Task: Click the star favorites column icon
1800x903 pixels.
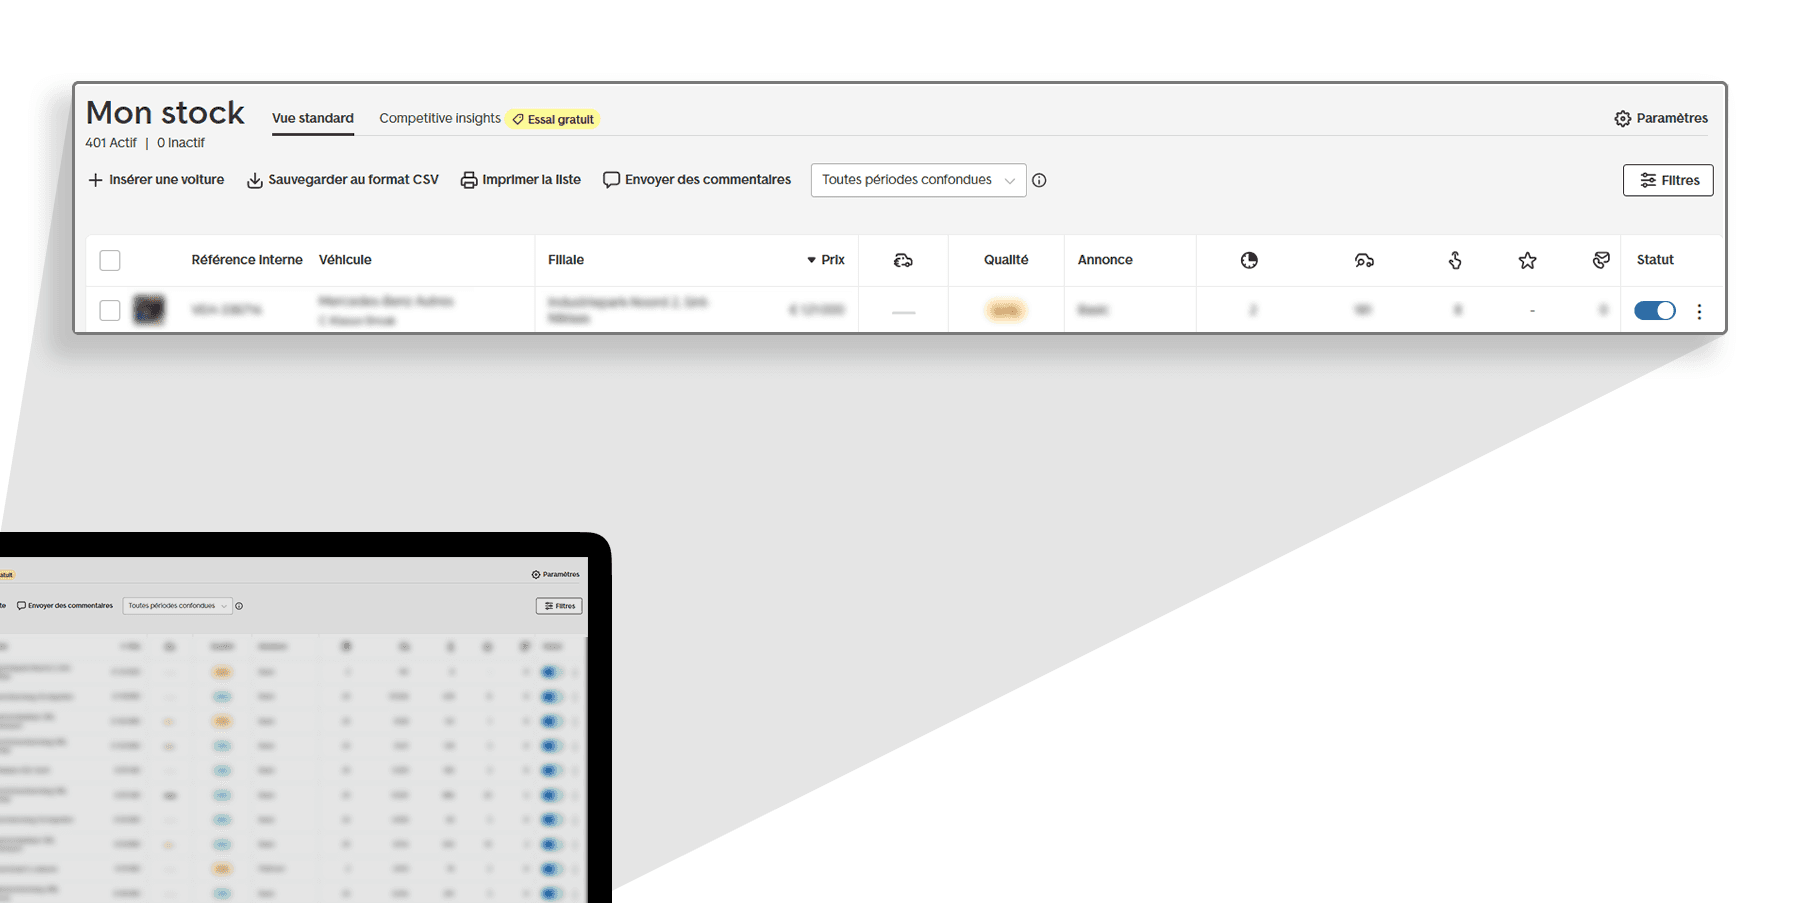Action: 1527,260
